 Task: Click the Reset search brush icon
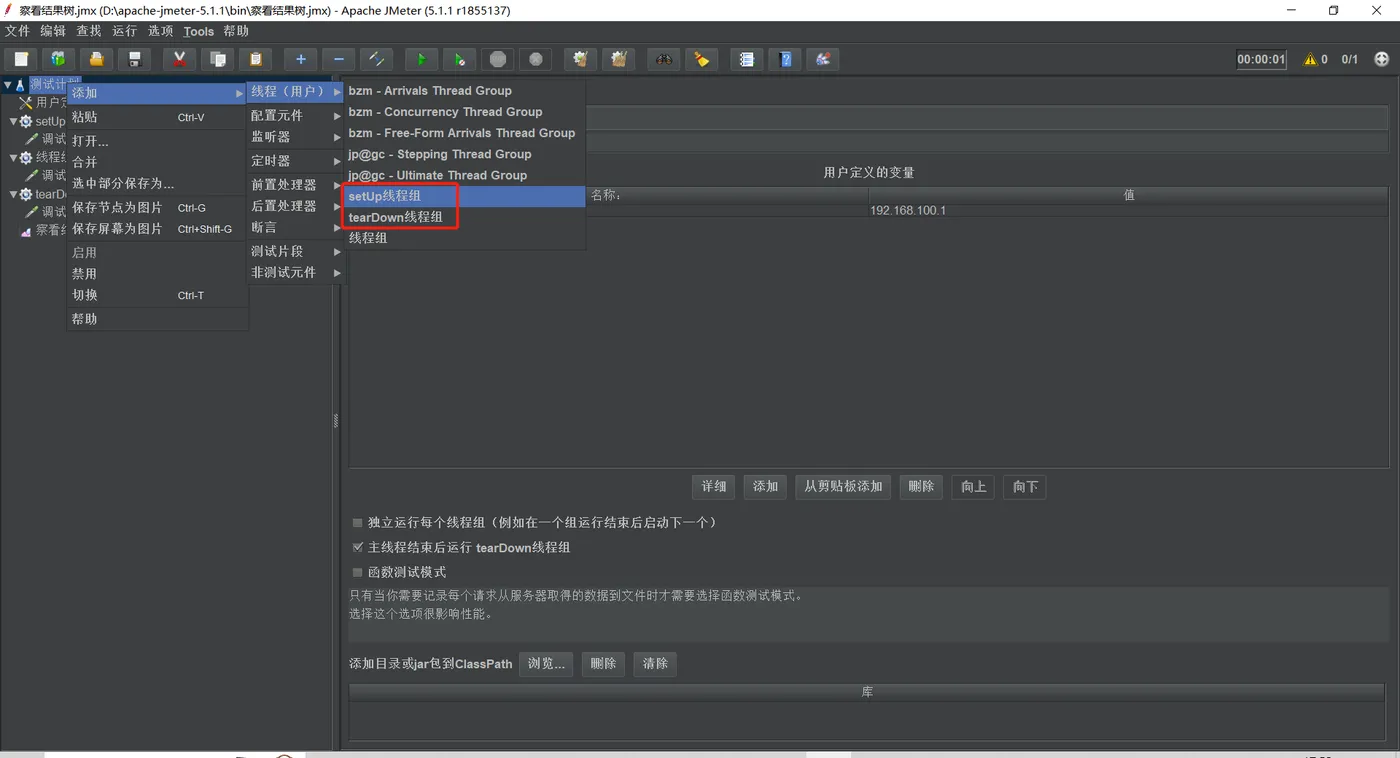(702, 59)
